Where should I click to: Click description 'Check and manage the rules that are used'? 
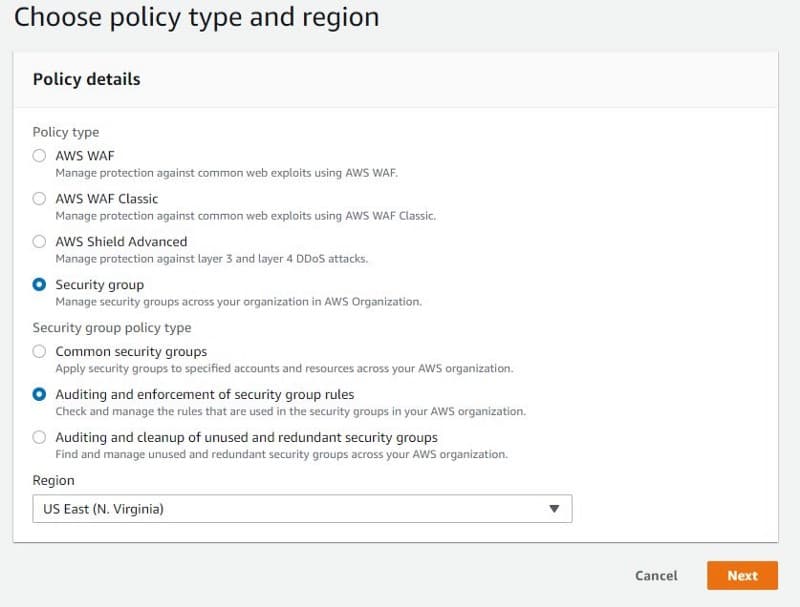pyautogui.click(x=290, y=411)
